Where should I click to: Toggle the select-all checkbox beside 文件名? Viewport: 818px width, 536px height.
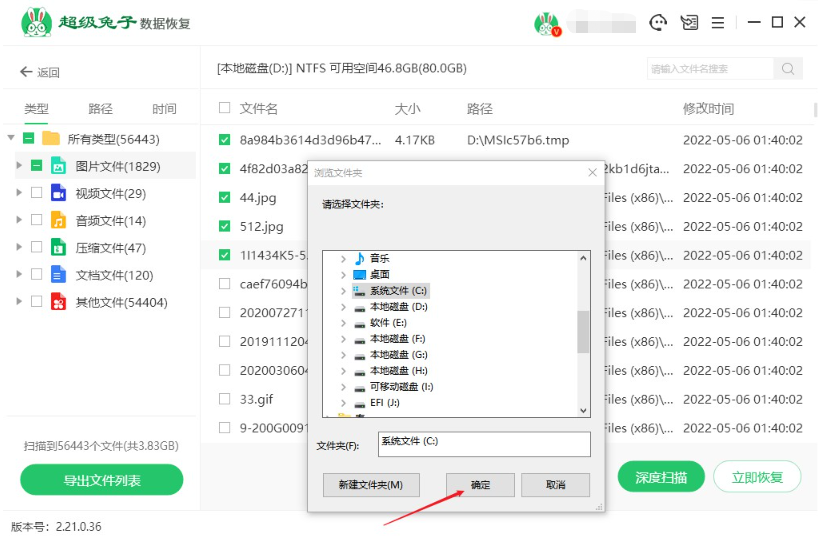[x=224, y=108]
